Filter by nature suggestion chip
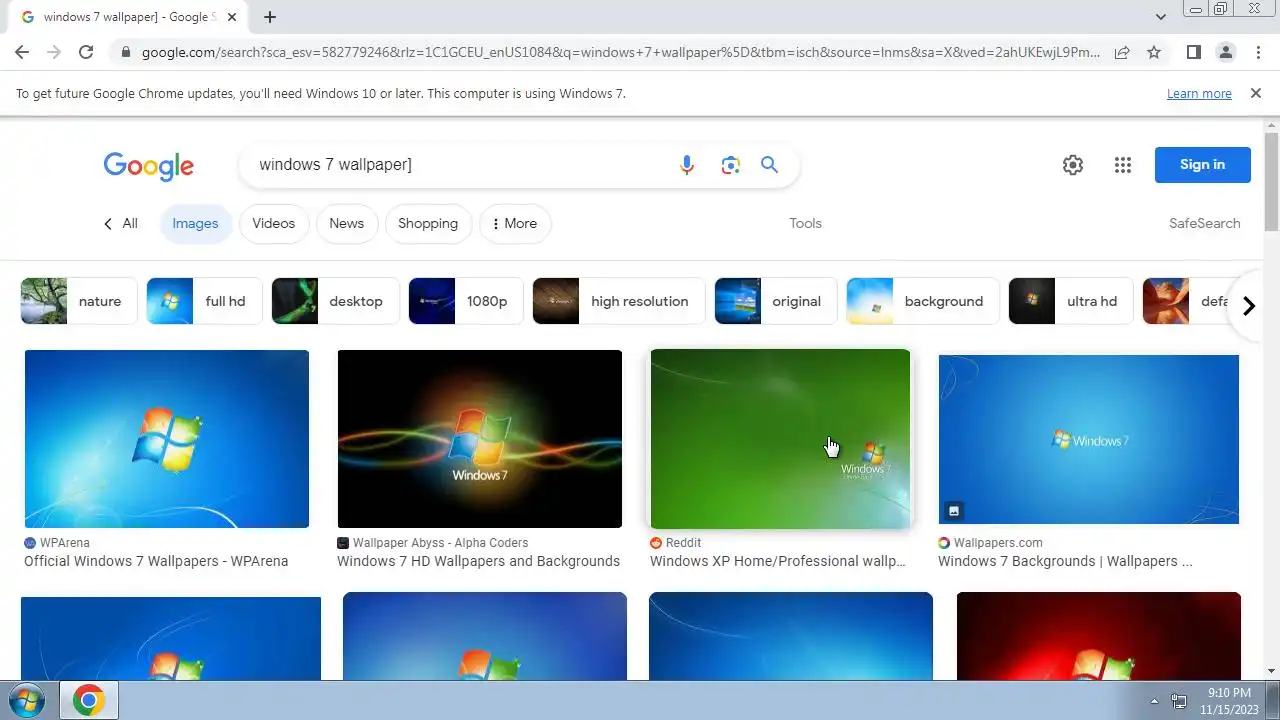 78,301
